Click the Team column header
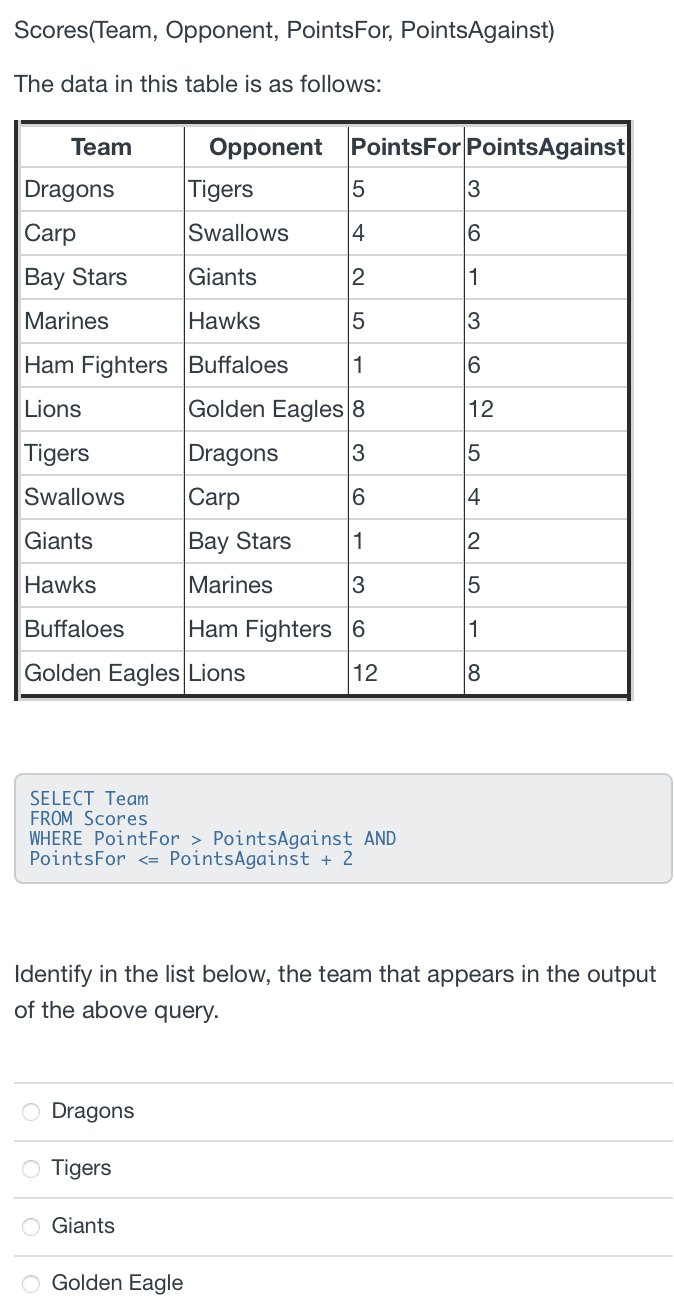Viewport: 674px width, 1314px height. click(x=101, y=146)
